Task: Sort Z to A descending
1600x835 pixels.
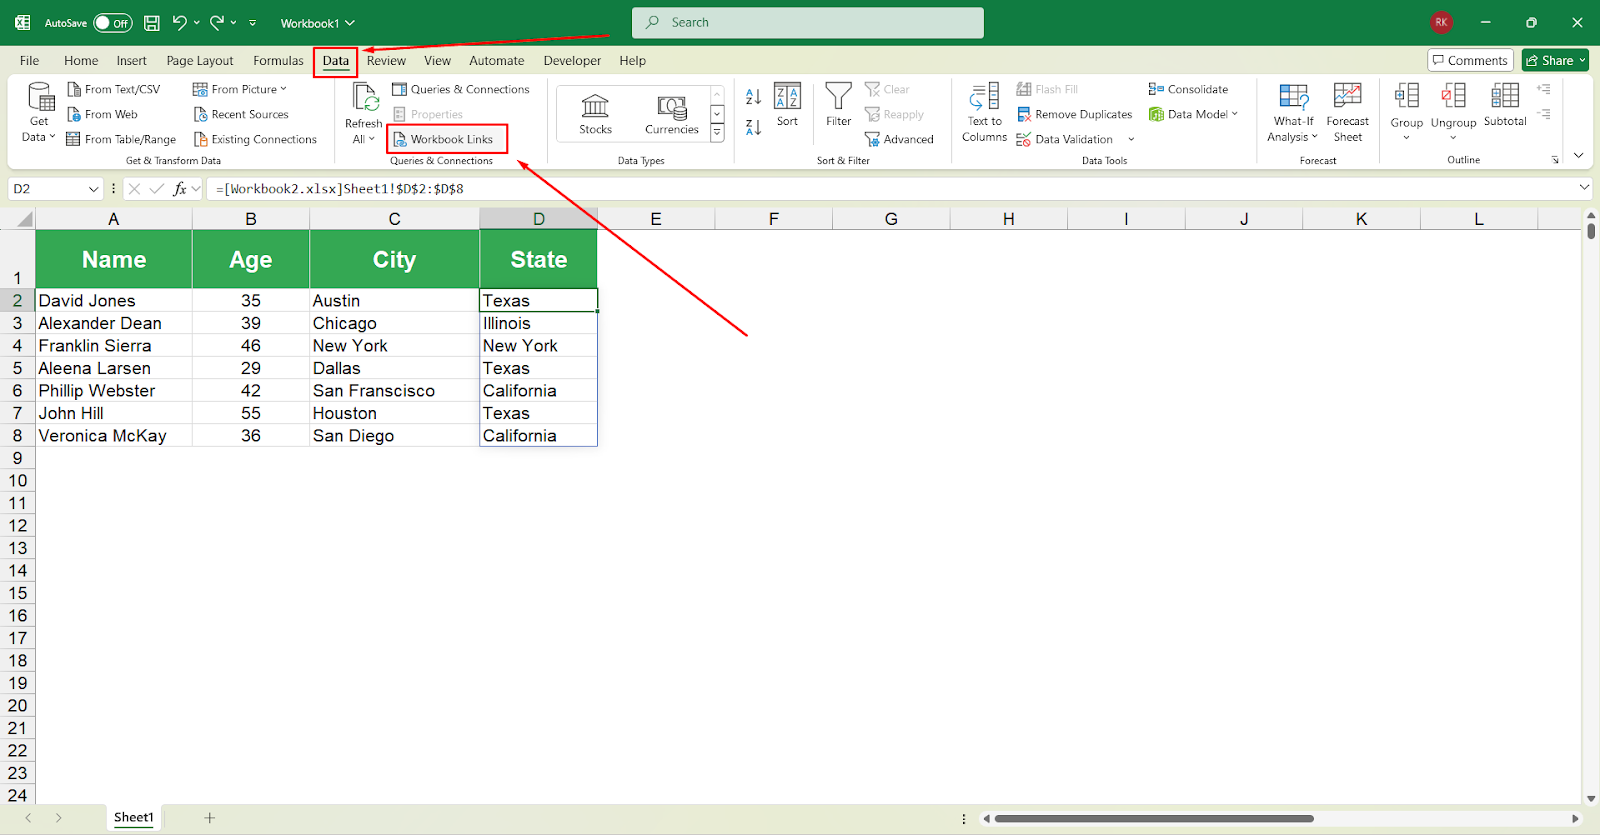Action: click(754, 127)
